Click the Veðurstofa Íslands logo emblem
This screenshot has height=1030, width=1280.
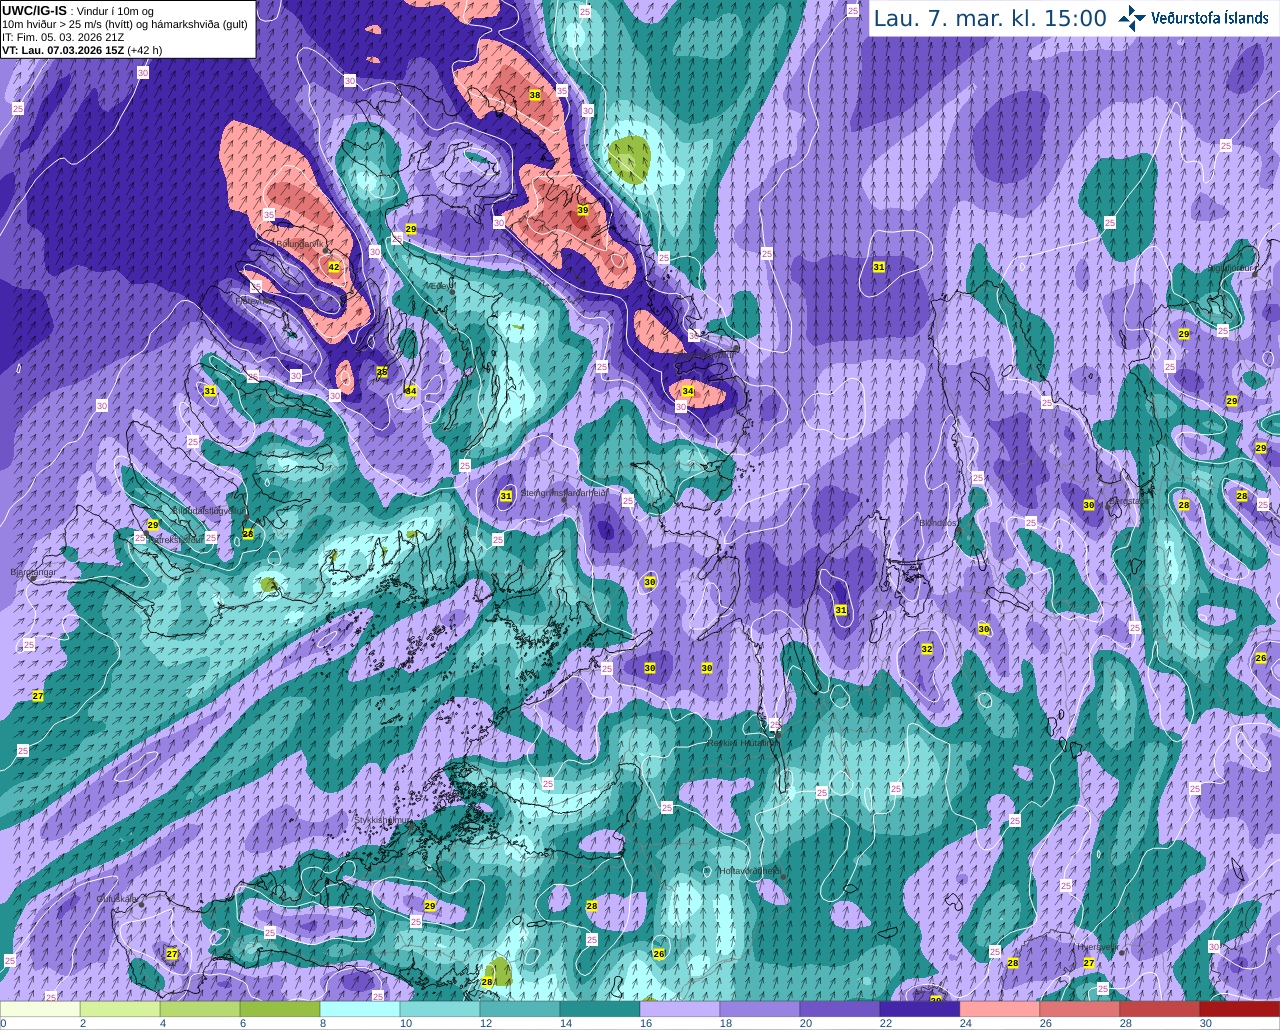(x=1132, y=17)
